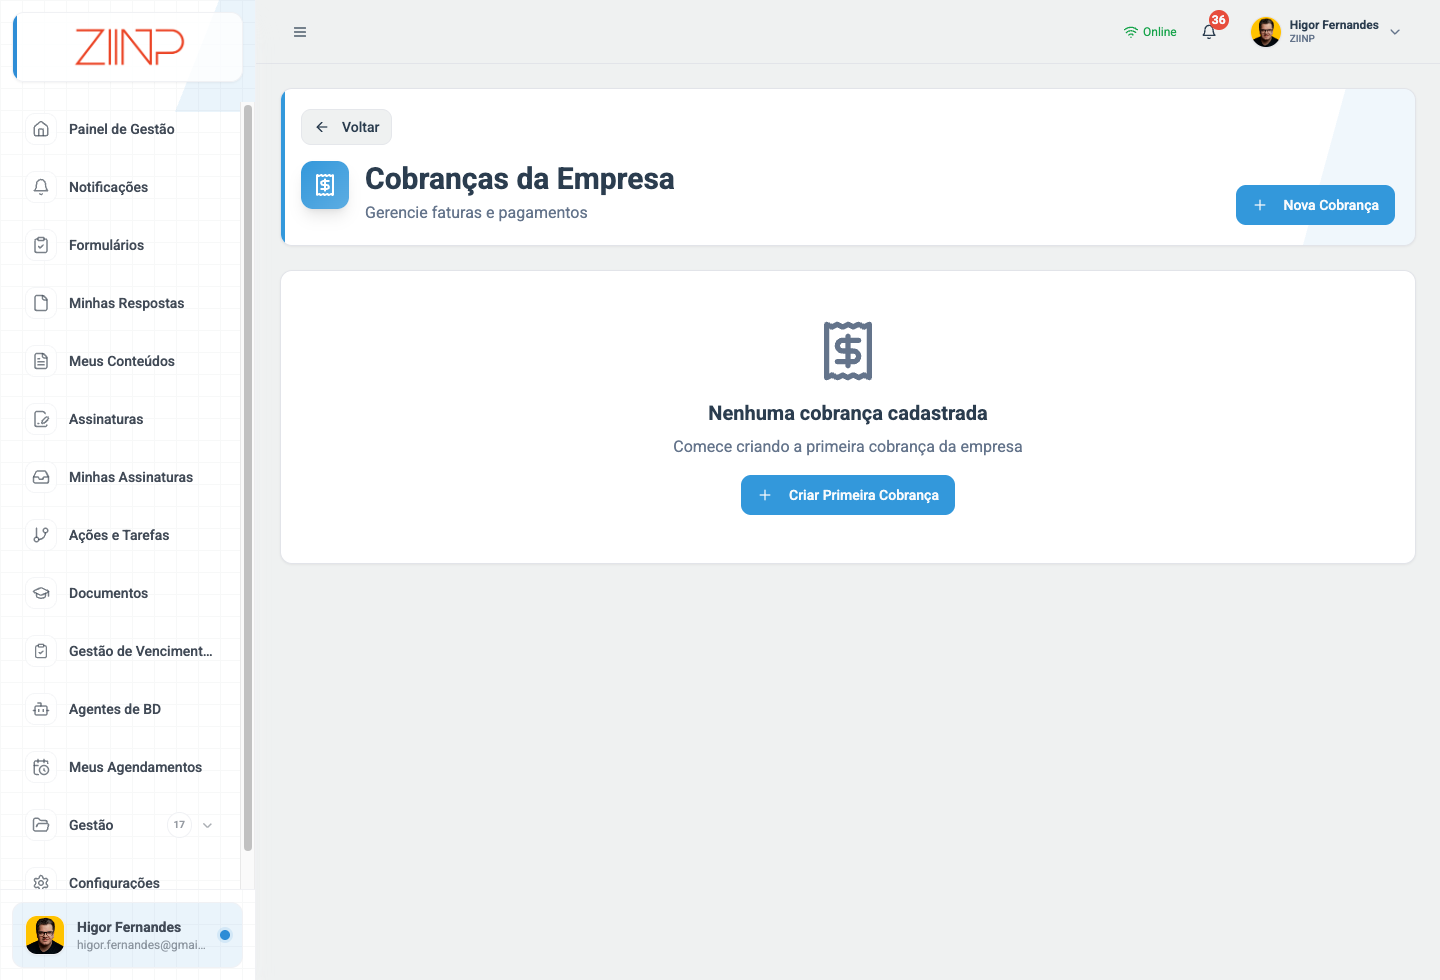1440x980 pixels.
Task: Open Higor Fernandes profile card in sidebar
Action: click(127, 935)
